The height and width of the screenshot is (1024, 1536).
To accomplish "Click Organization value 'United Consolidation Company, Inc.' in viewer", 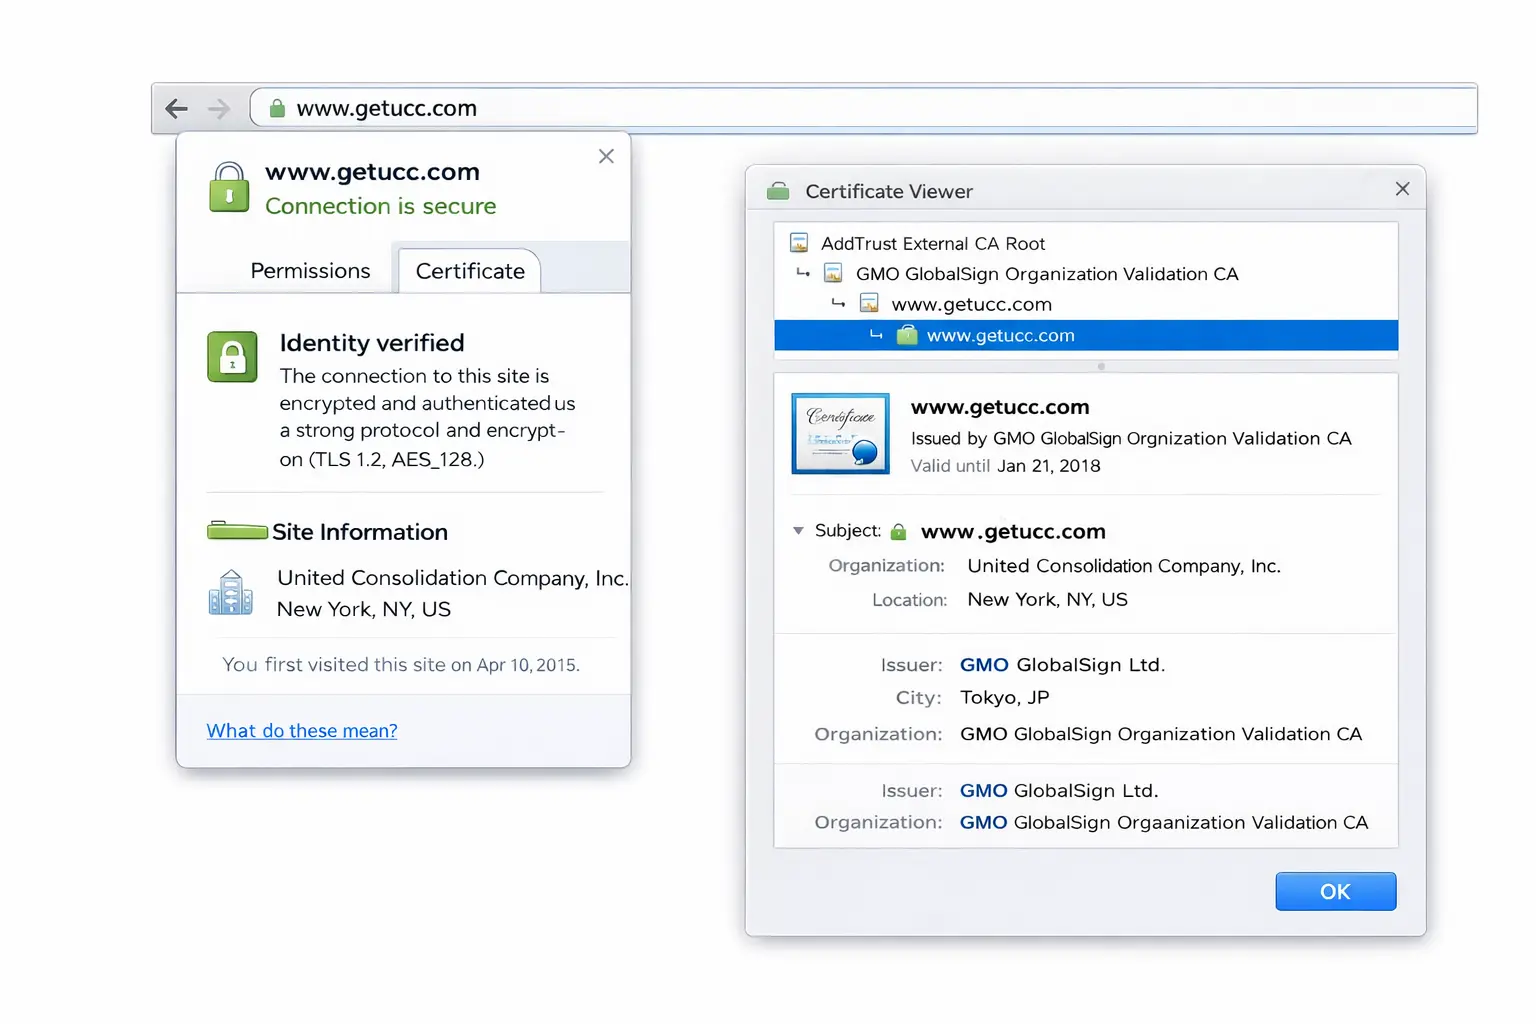I will (1124, 566).
